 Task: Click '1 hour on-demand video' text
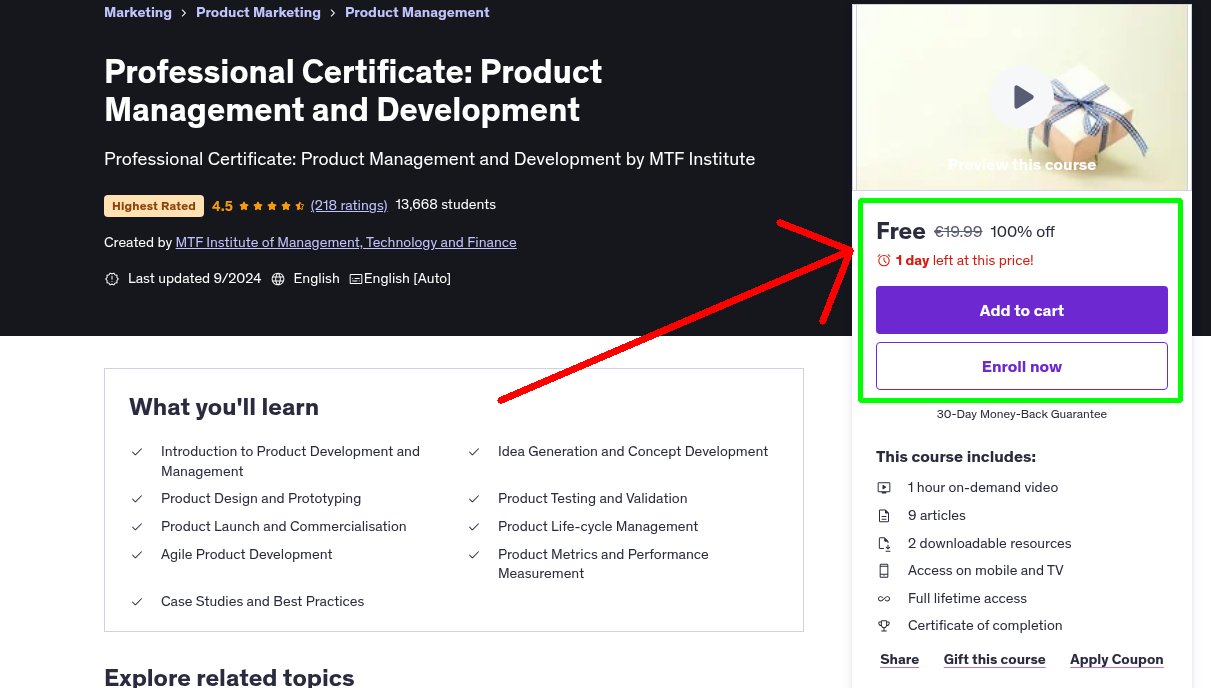tap(983, 488)
